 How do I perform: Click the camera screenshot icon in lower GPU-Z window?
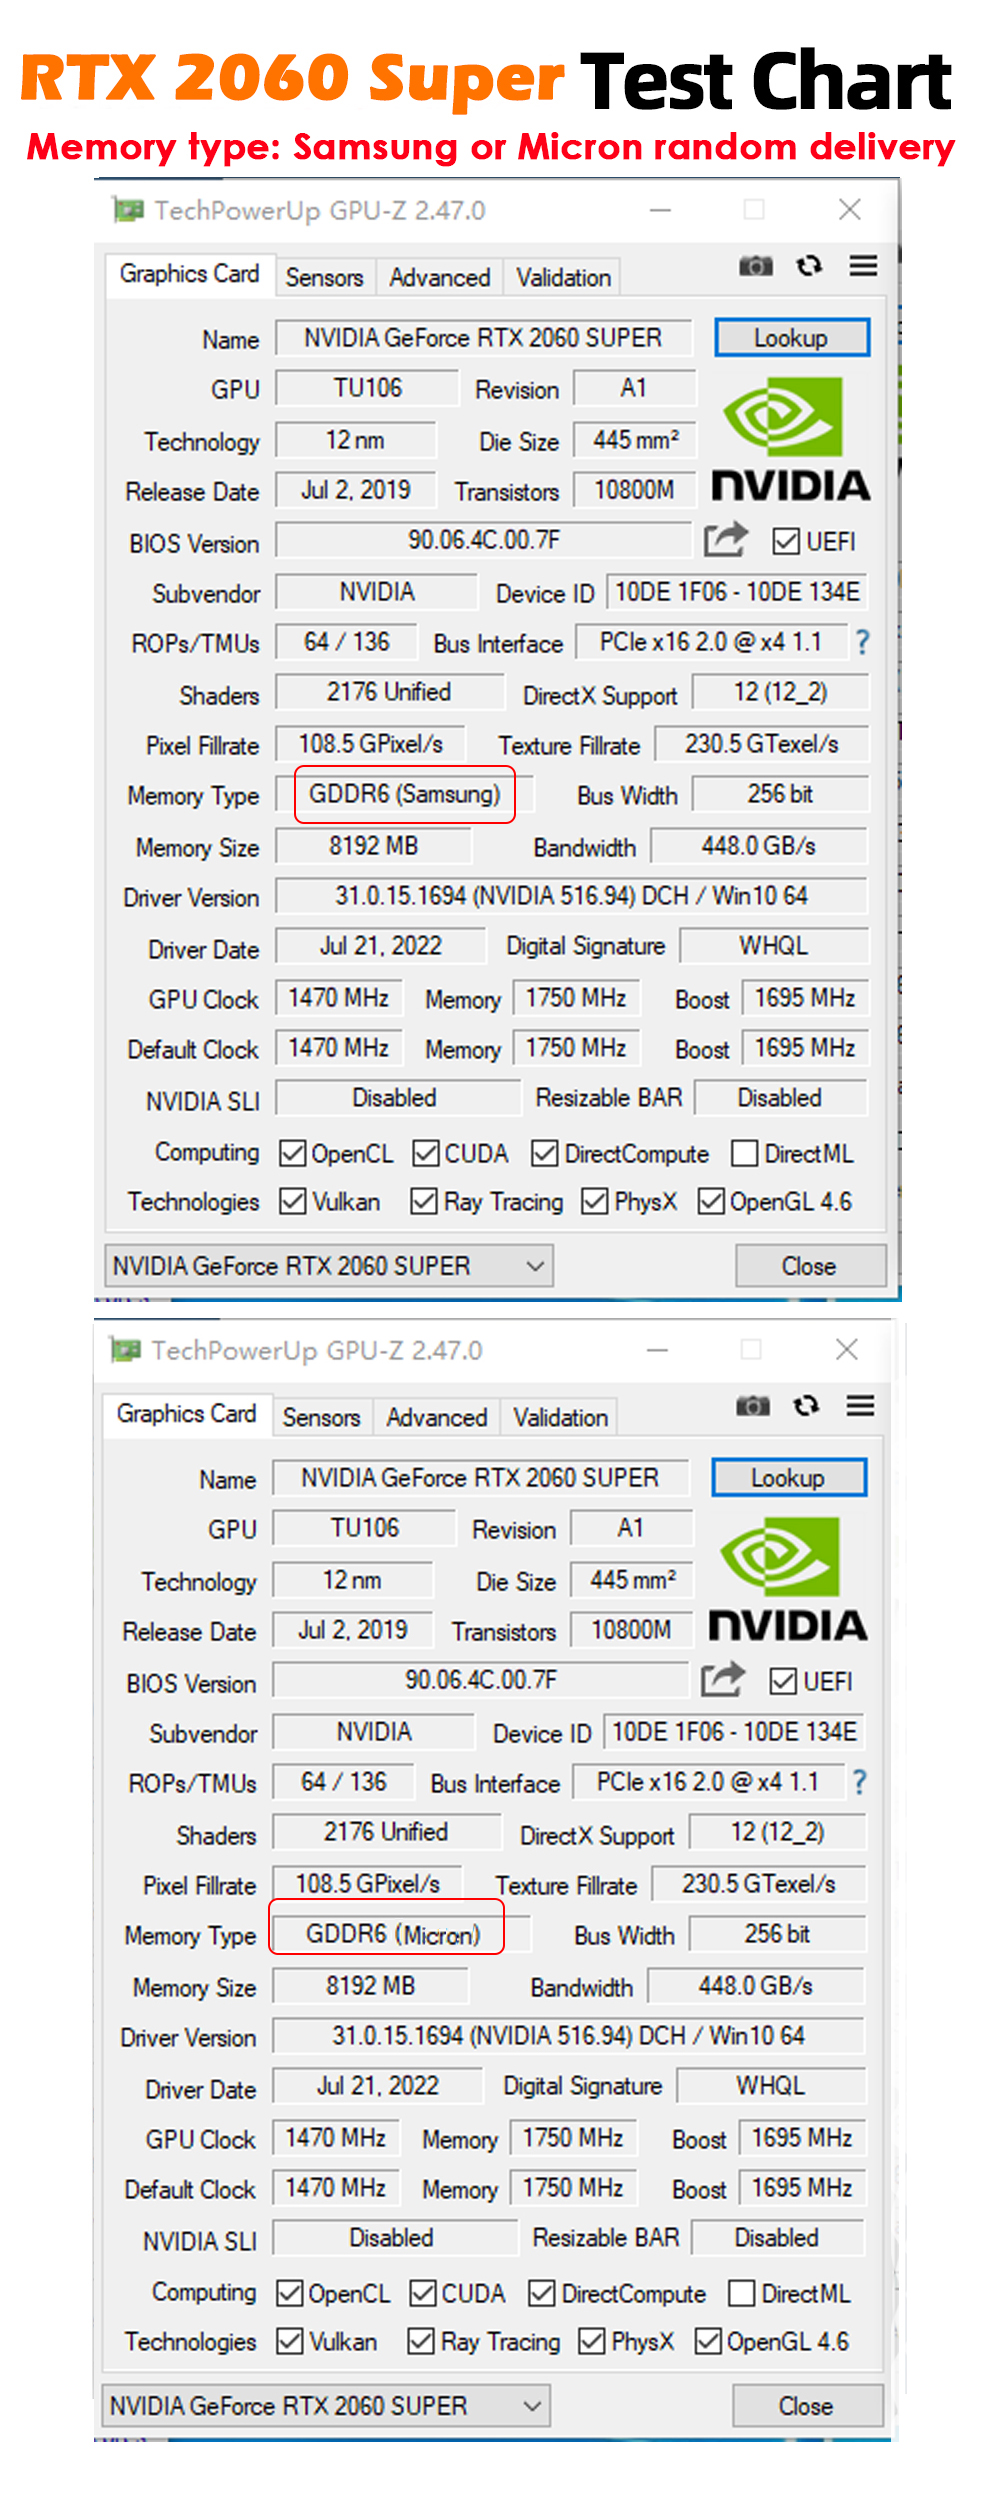click(753, 1406)
